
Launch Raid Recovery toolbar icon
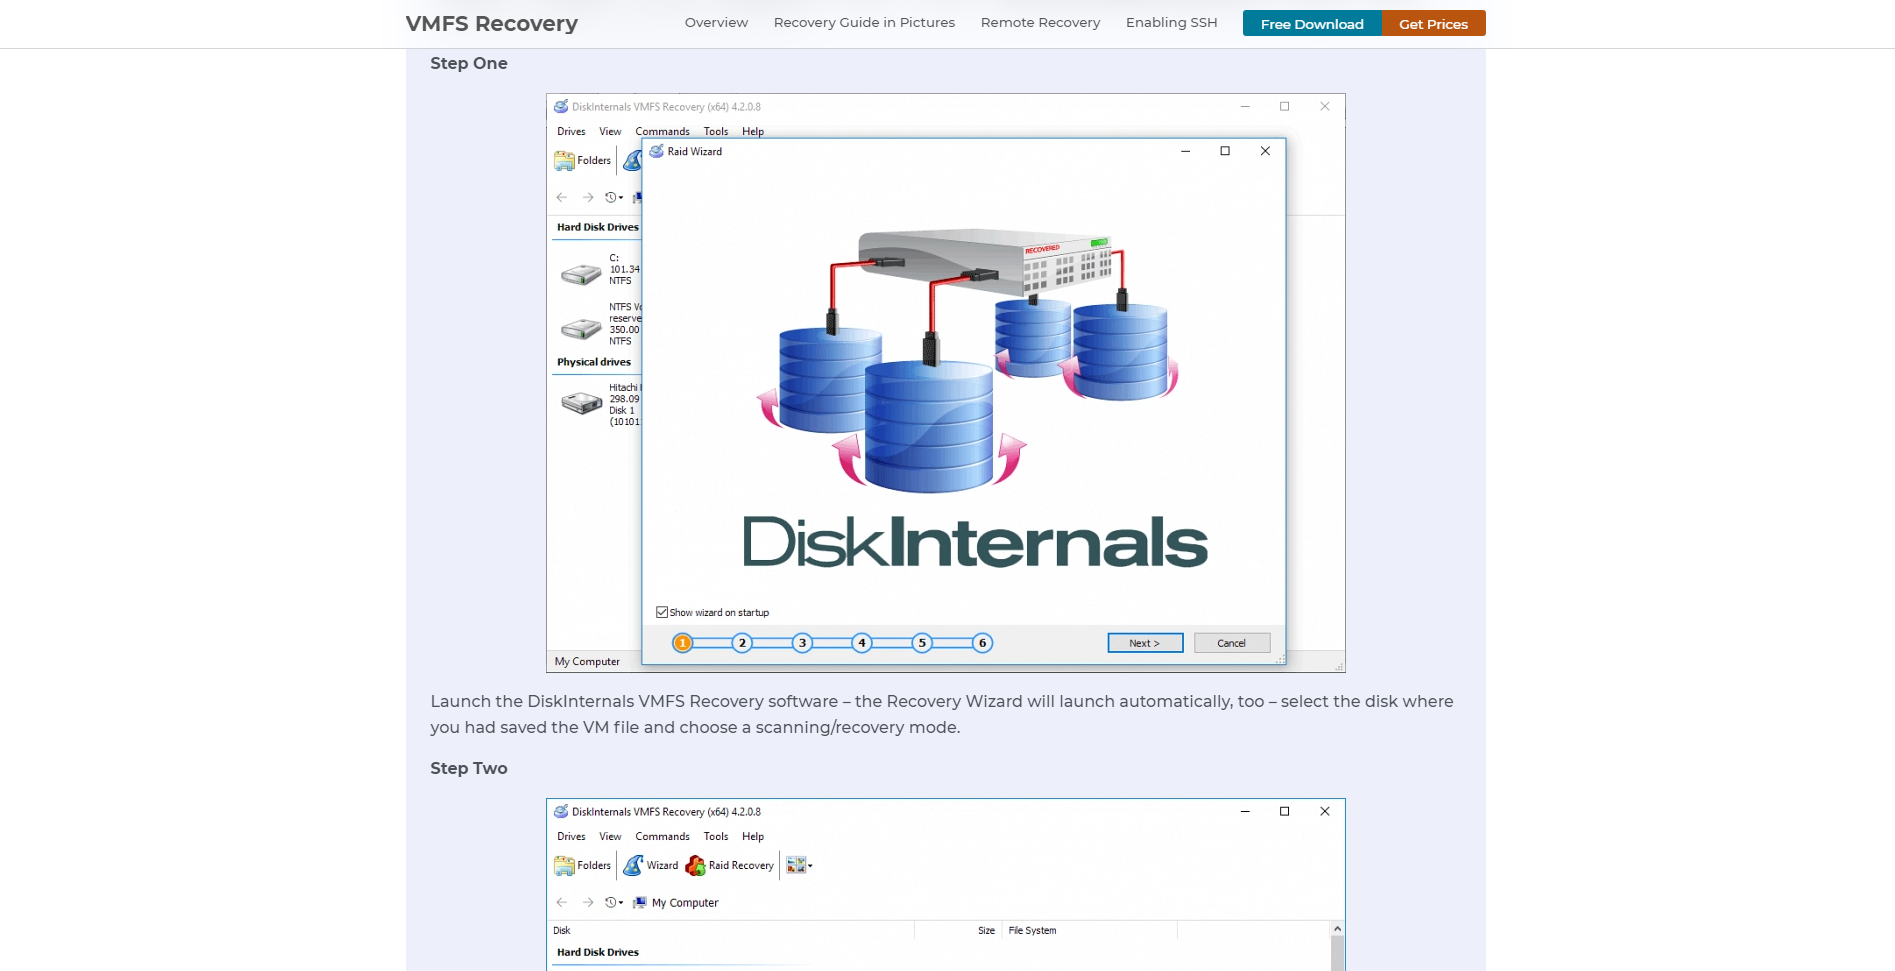pyautogui.click(x=695, y=865)
